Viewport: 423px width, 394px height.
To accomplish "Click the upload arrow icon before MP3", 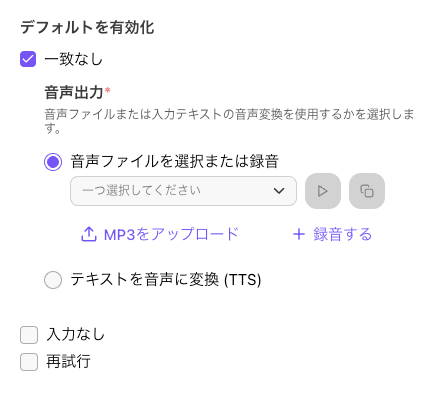I will click(x=89, y=234).
